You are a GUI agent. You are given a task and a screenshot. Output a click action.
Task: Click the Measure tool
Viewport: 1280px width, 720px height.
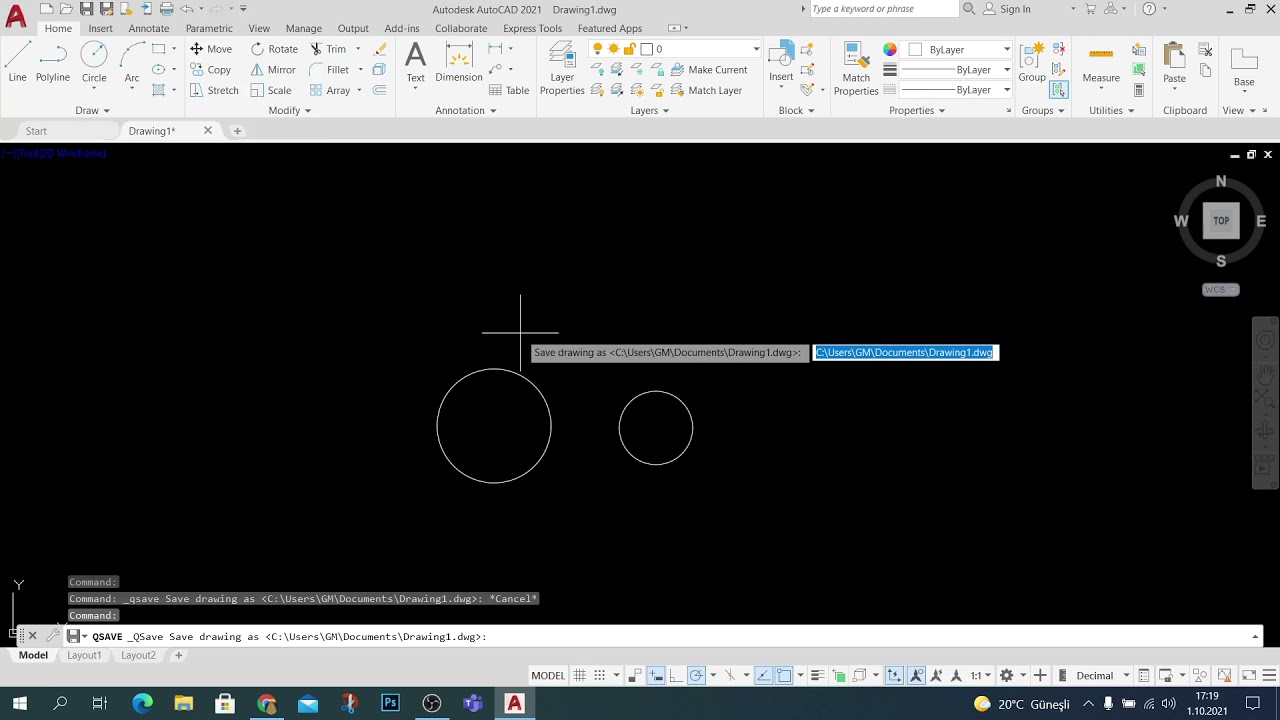click(1101, 62)
